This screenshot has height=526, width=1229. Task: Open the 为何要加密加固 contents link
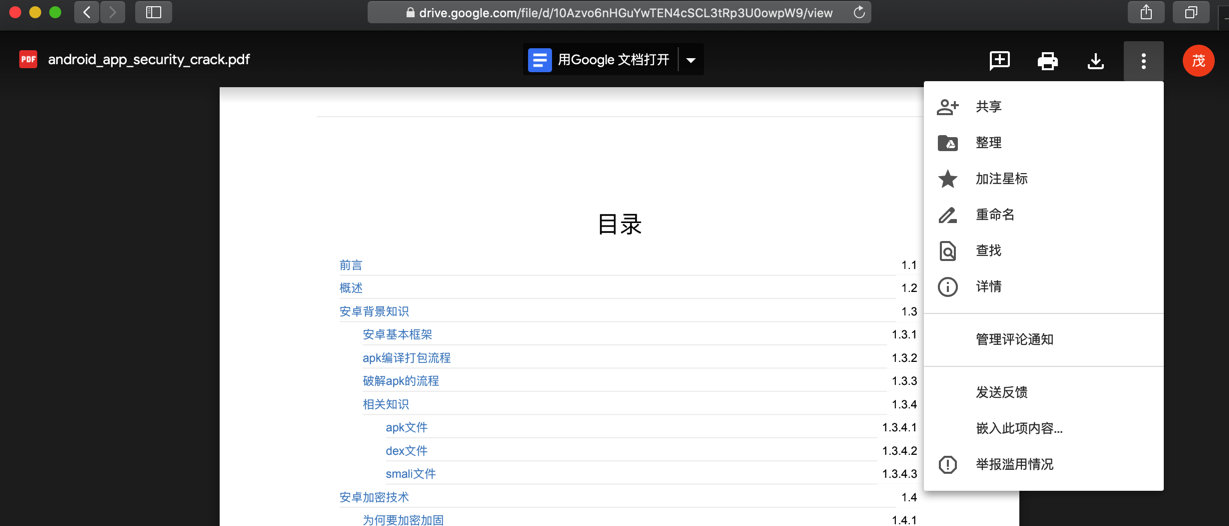[x=403, y=520]
